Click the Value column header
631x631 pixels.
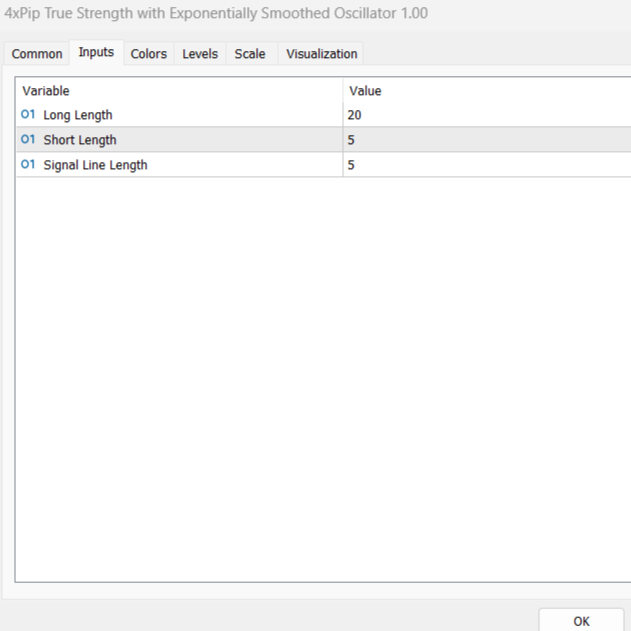pyautogui.click(x=365, y=91)
